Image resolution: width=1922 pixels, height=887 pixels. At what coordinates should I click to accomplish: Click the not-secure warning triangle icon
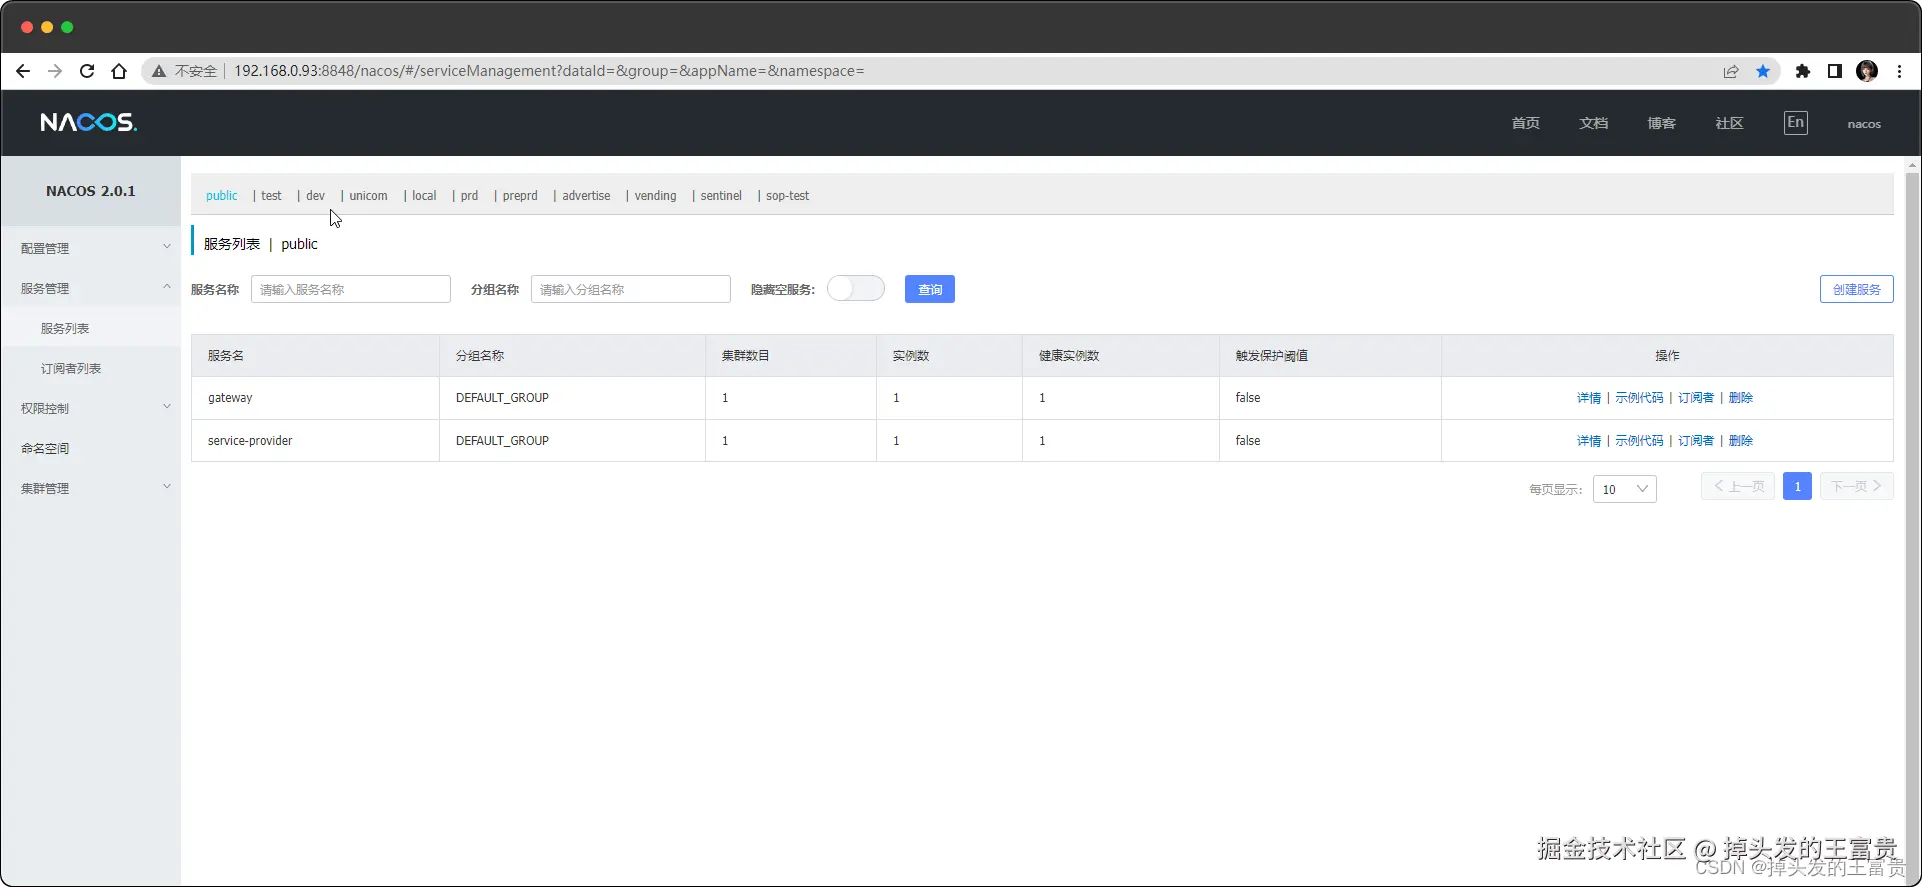(x=158, y=71)
